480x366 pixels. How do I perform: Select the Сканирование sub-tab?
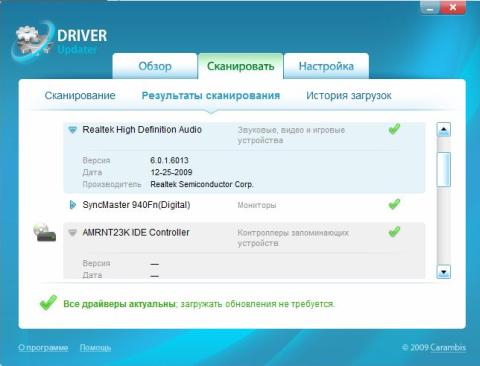pyautogui.click(x=80, y=95)
